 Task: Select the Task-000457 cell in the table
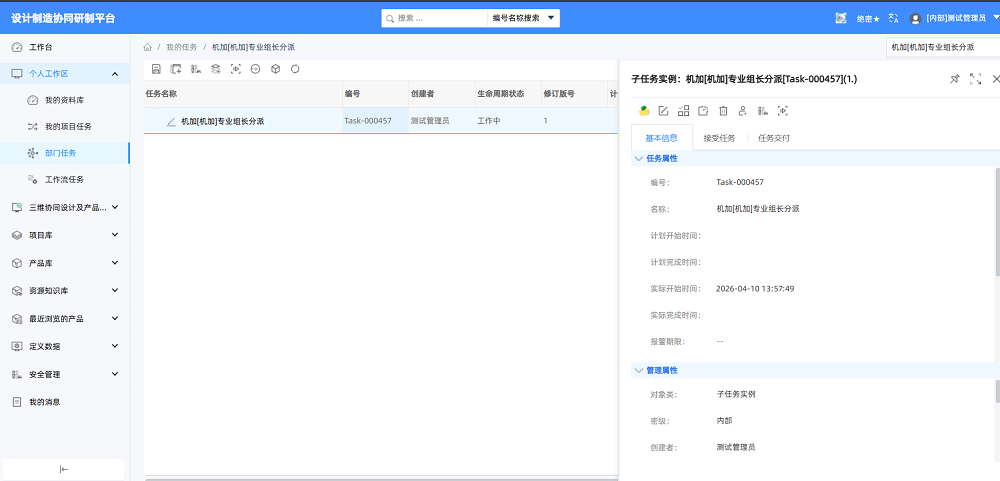click(375, 121)
